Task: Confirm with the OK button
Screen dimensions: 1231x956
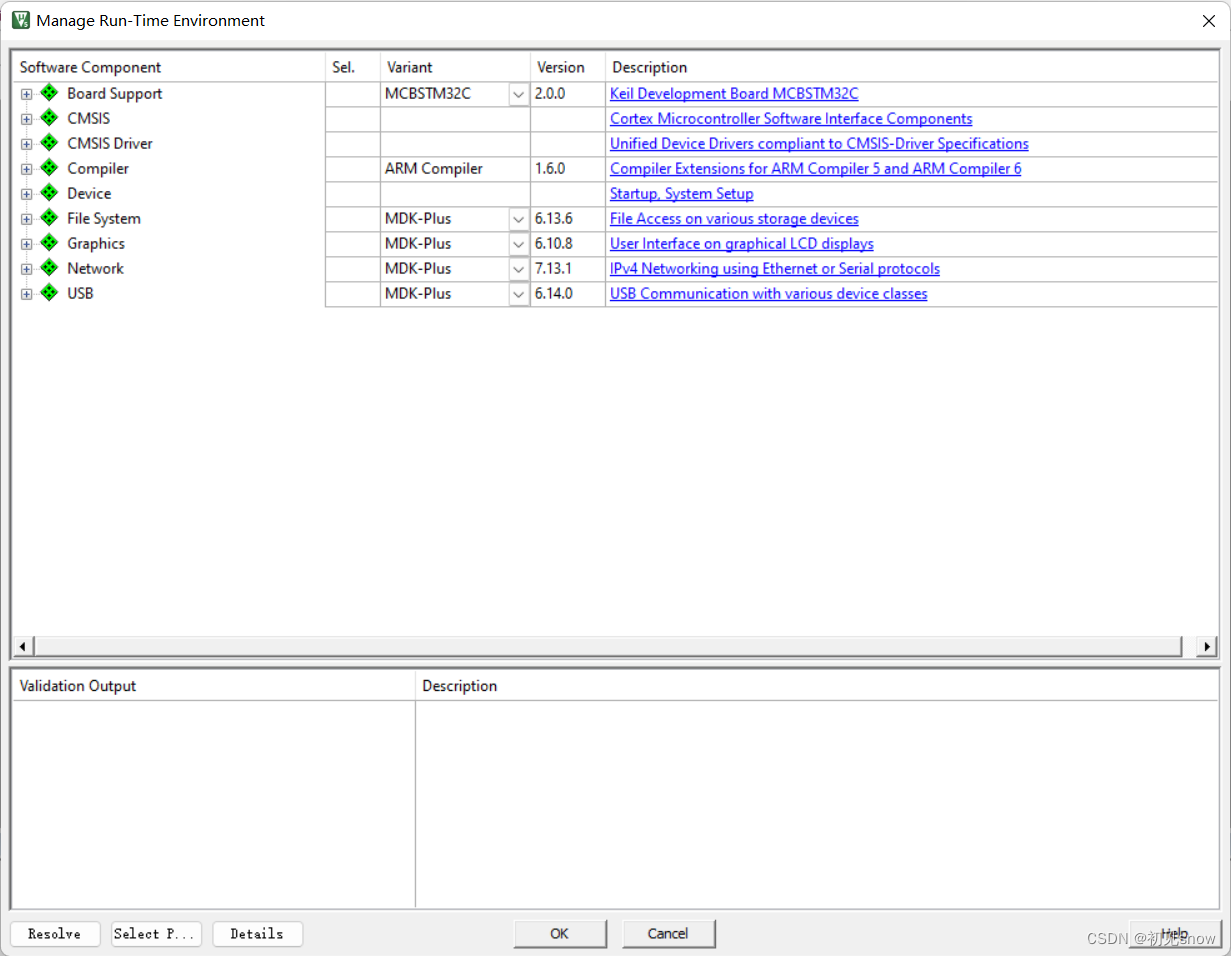Action: pos(560,933)
